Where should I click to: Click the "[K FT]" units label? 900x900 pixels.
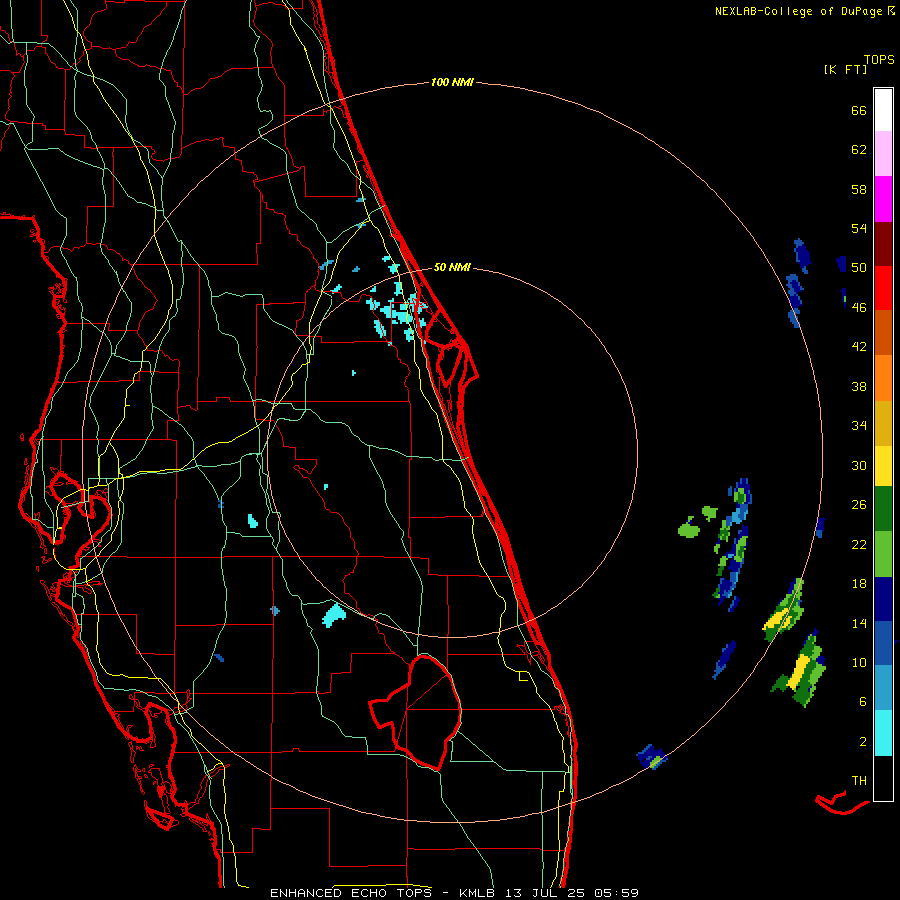coord(845,69)
